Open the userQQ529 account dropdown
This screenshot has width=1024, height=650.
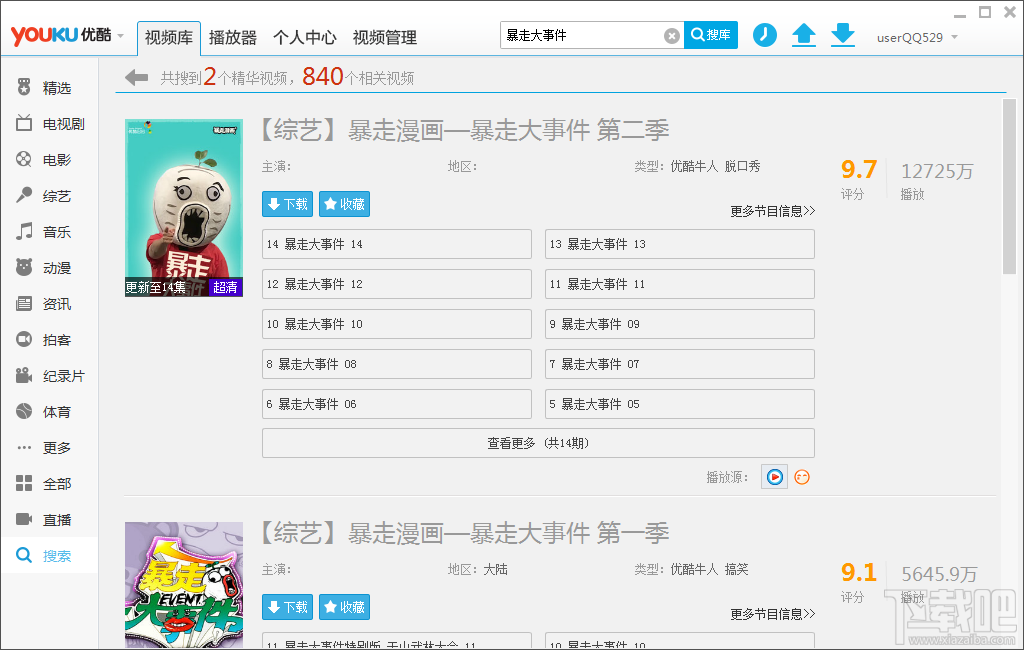pyautogui.click(x=954, y=37)
